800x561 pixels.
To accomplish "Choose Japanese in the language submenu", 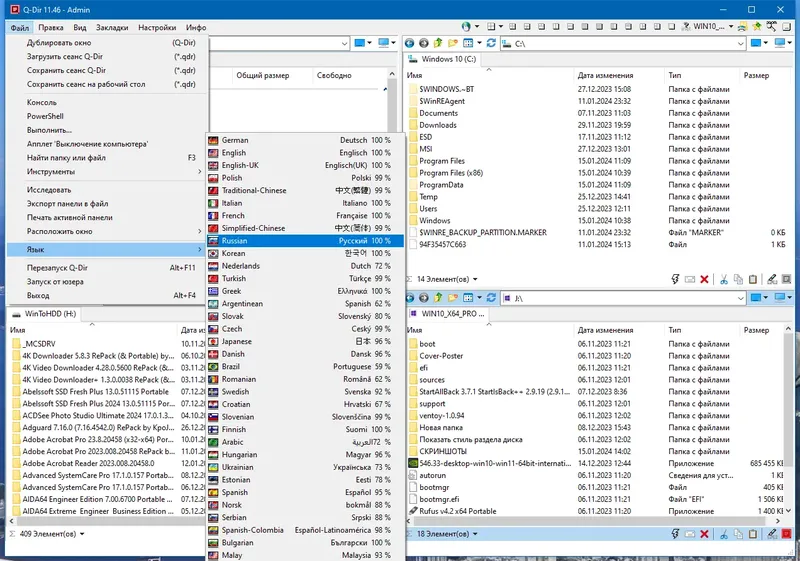I will point(305,341).
